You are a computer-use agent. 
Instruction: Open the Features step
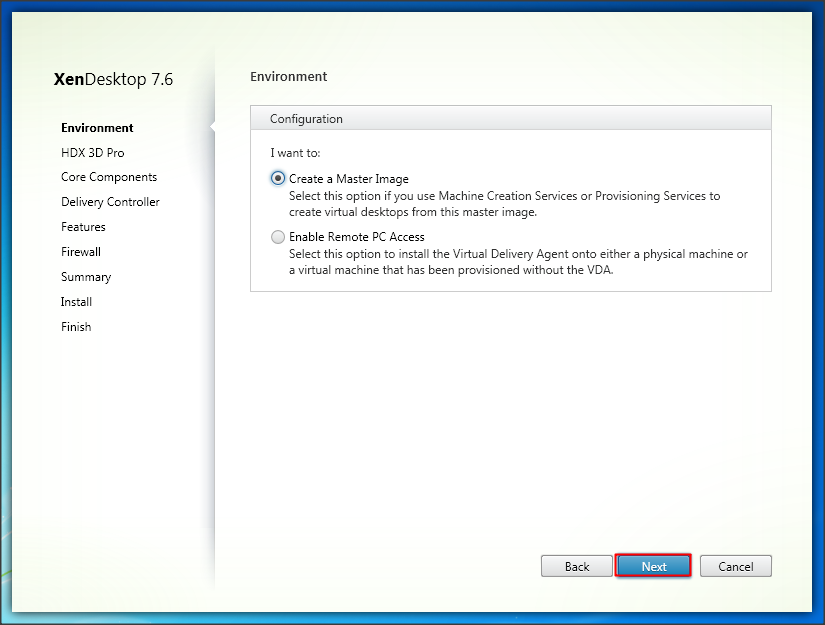click(x=83, y=227)
